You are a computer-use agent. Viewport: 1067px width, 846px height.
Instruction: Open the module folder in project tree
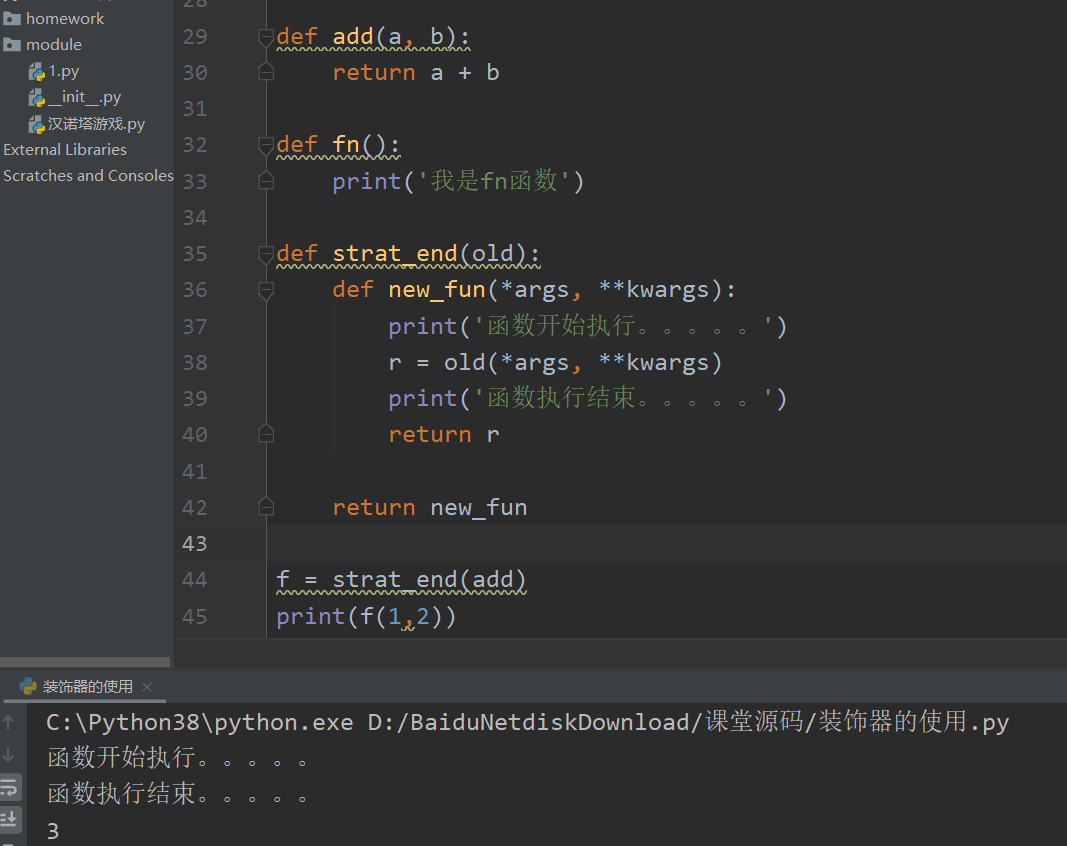click(x=54, y=44)
